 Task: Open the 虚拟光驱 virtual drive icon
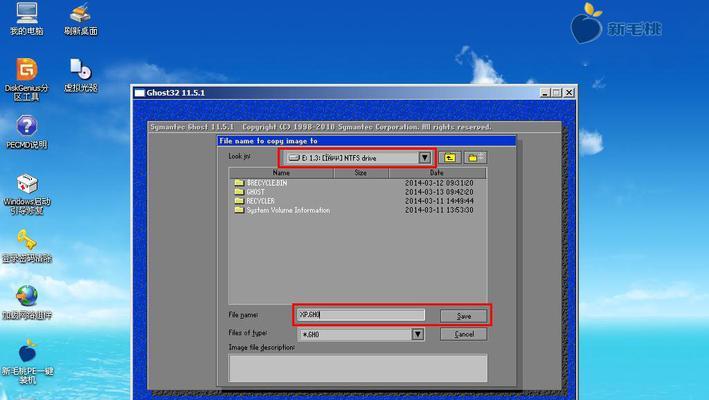pyautogui.click(x=80, y=75)
